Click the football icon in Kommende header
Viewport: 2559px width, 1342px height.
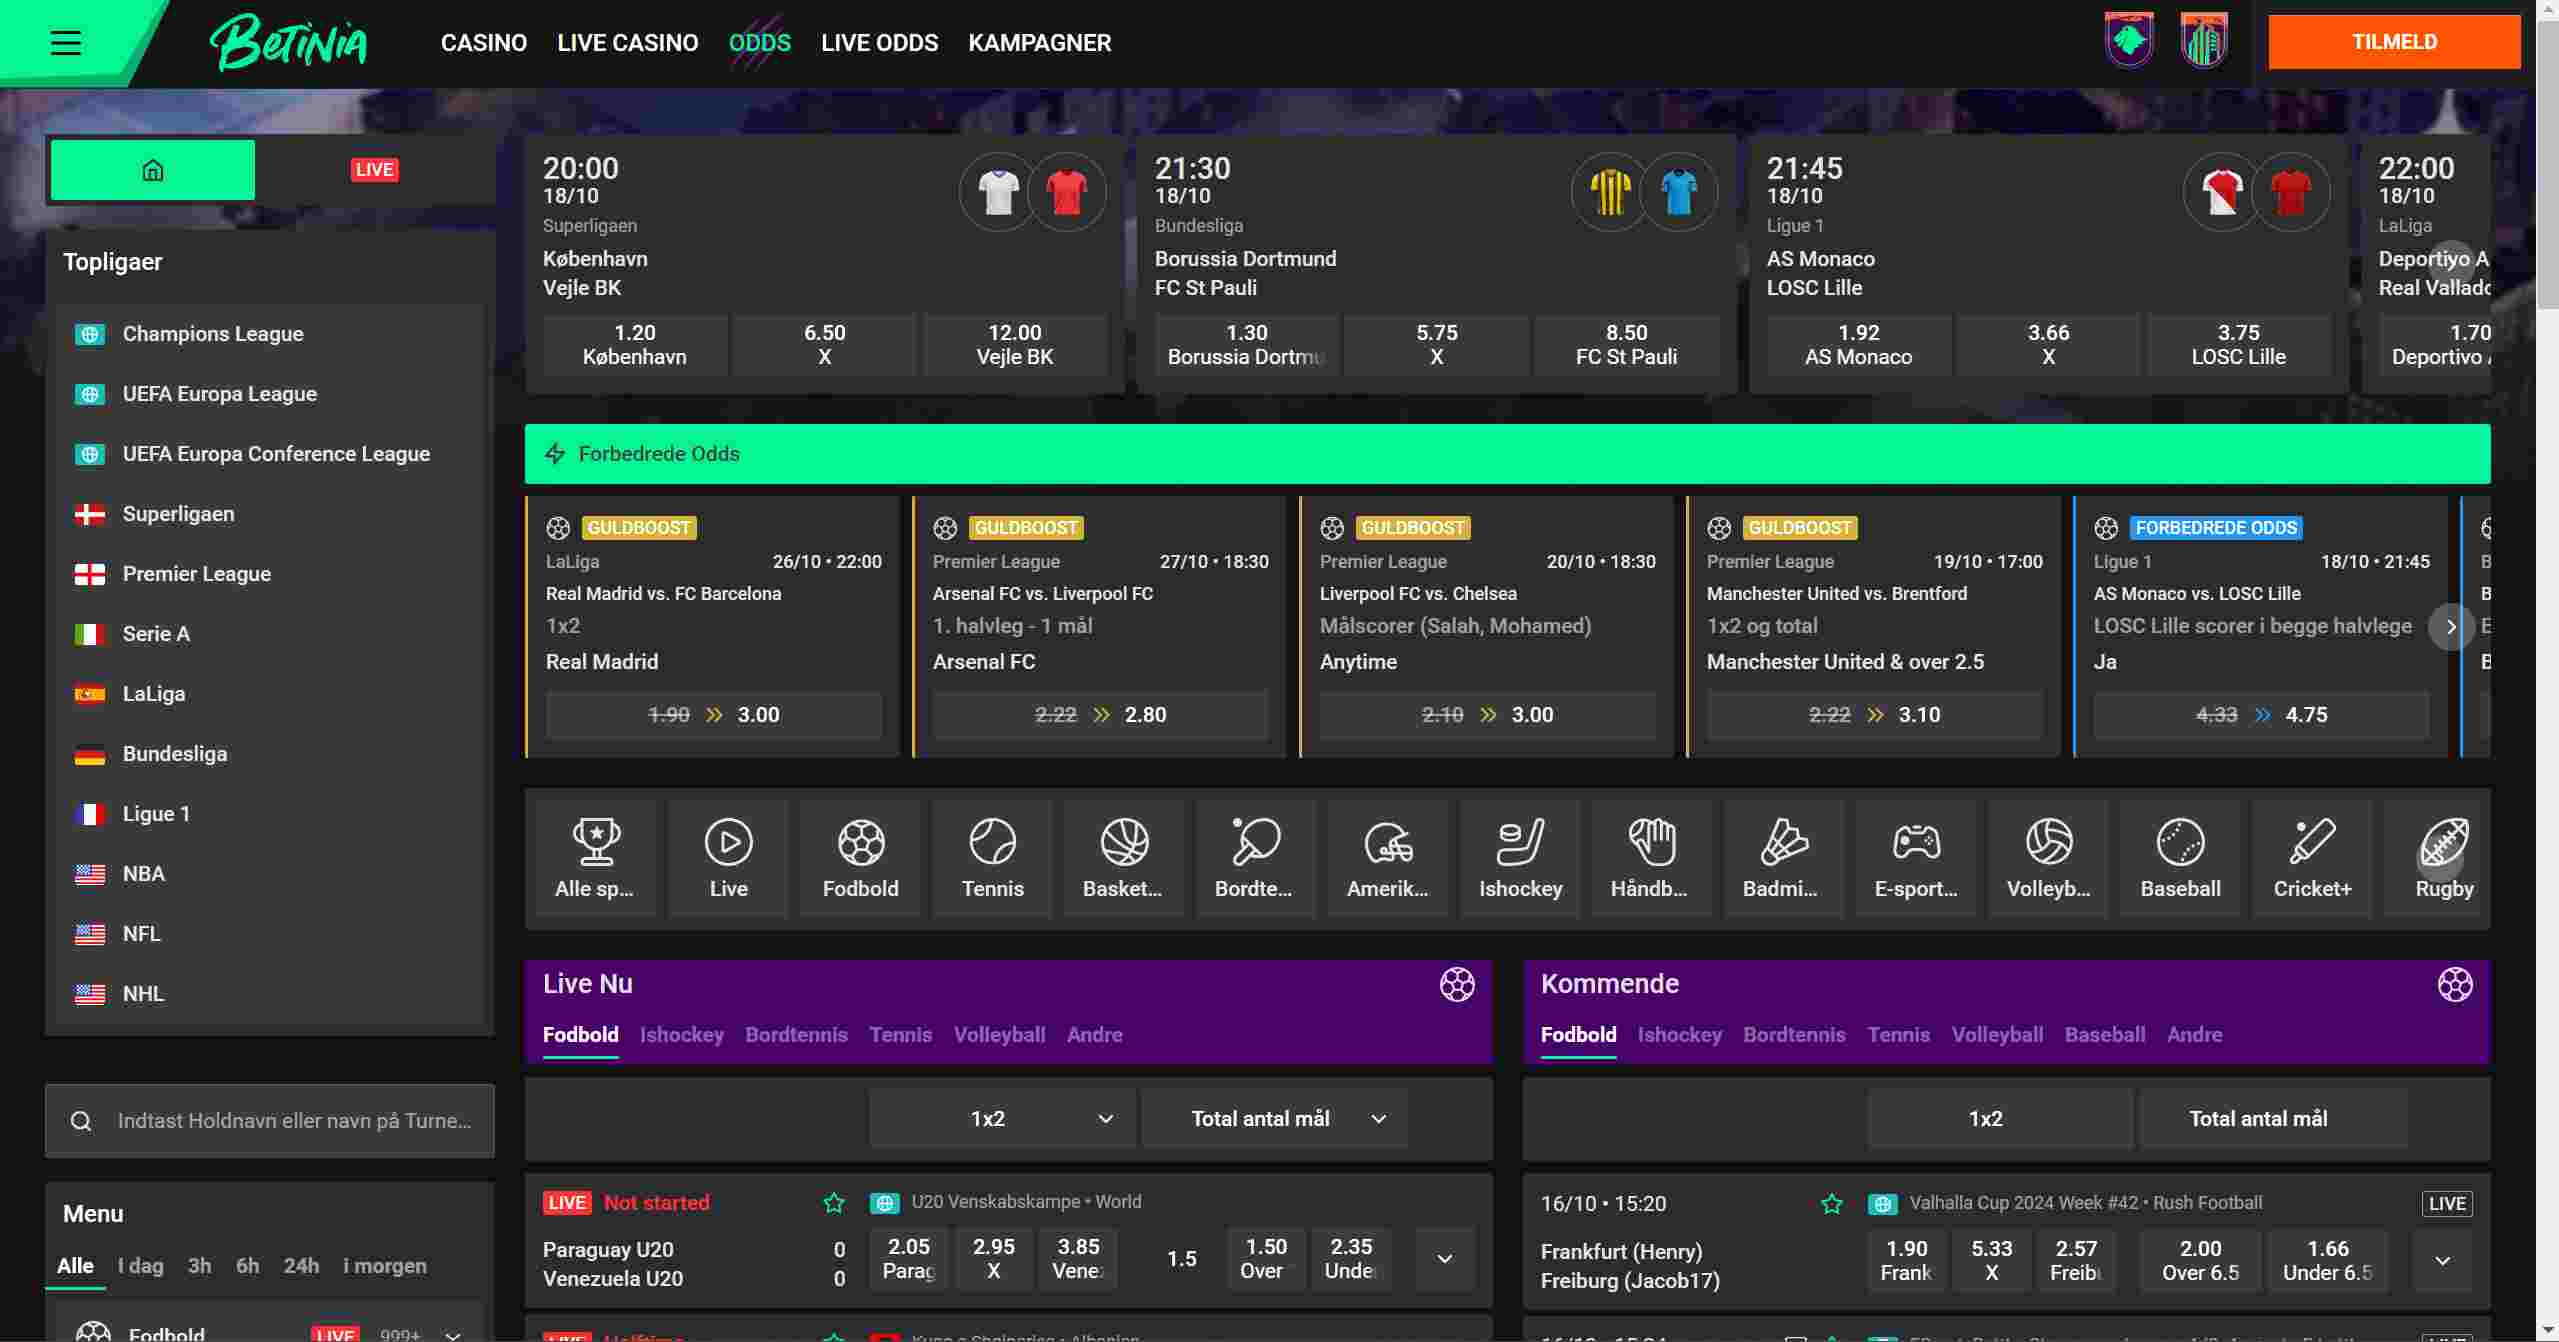point(2455,984)
